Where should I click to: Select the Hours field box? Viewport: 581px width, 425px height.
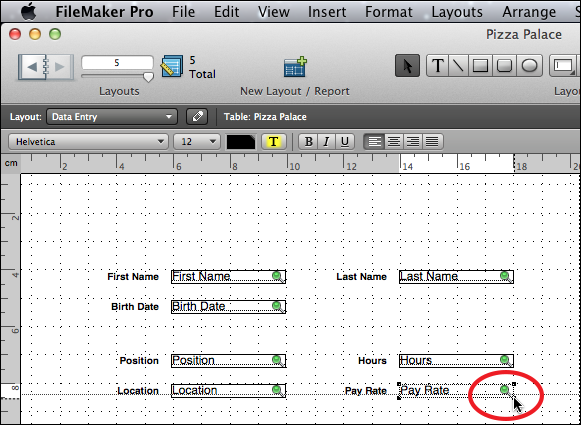(456, 361)
